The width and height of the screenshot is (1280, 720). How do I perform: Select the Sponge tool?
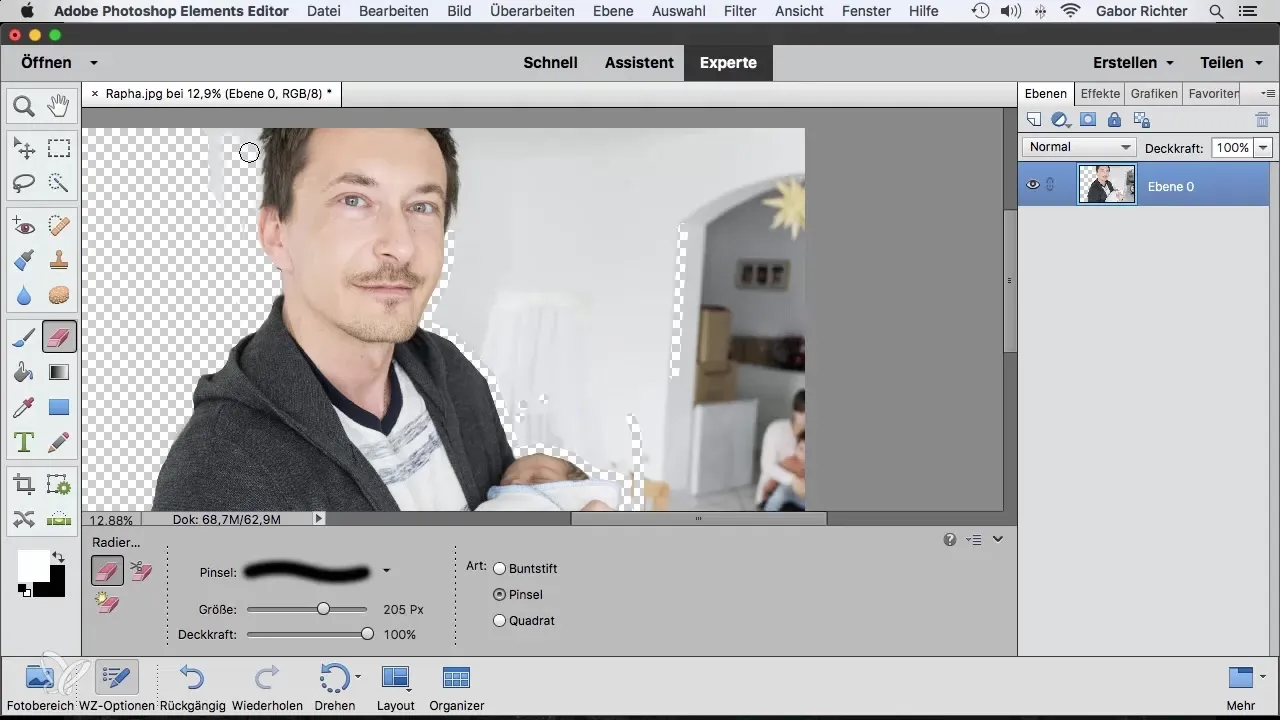click(x=59, y=295)
